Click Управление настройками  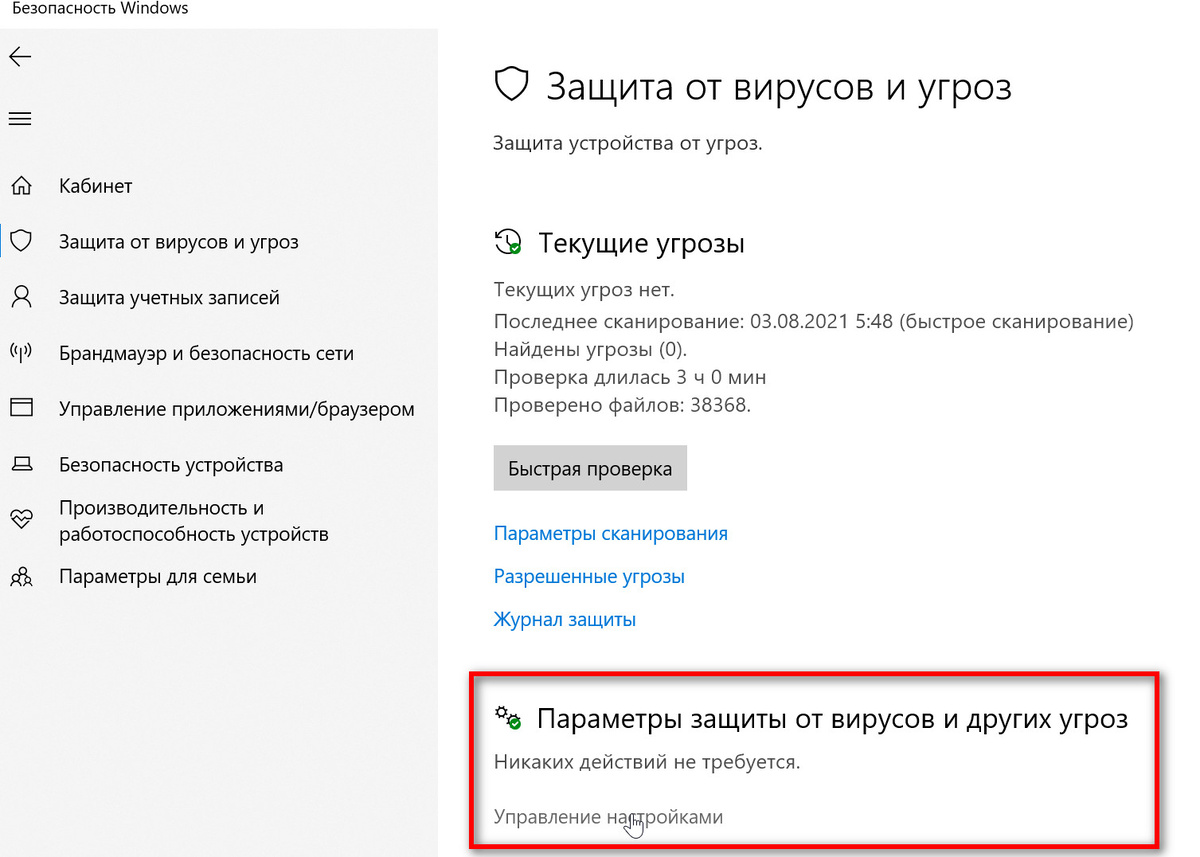click(607, 816)
